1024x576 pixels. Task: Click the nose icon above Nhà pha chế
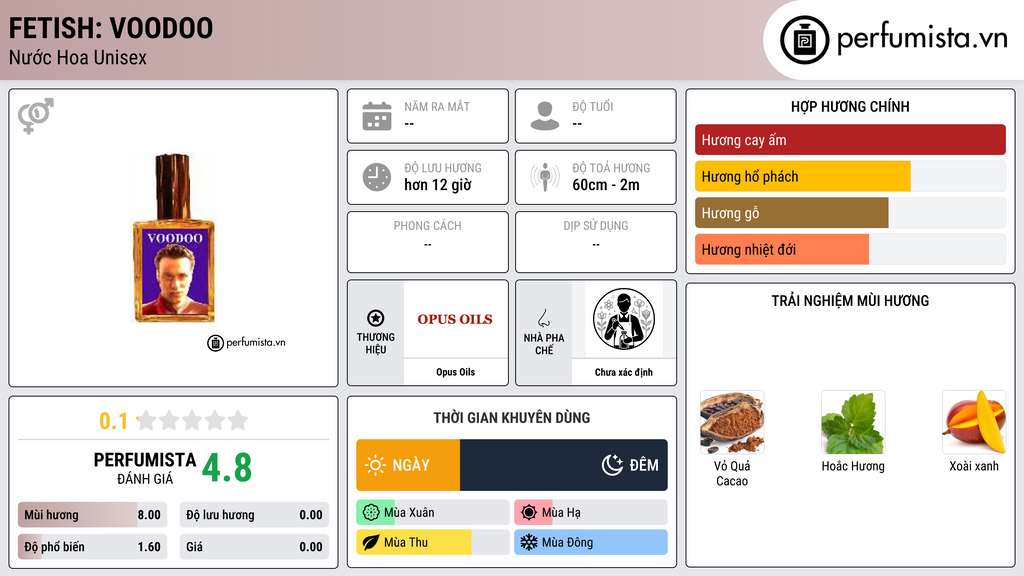(543, 318)
